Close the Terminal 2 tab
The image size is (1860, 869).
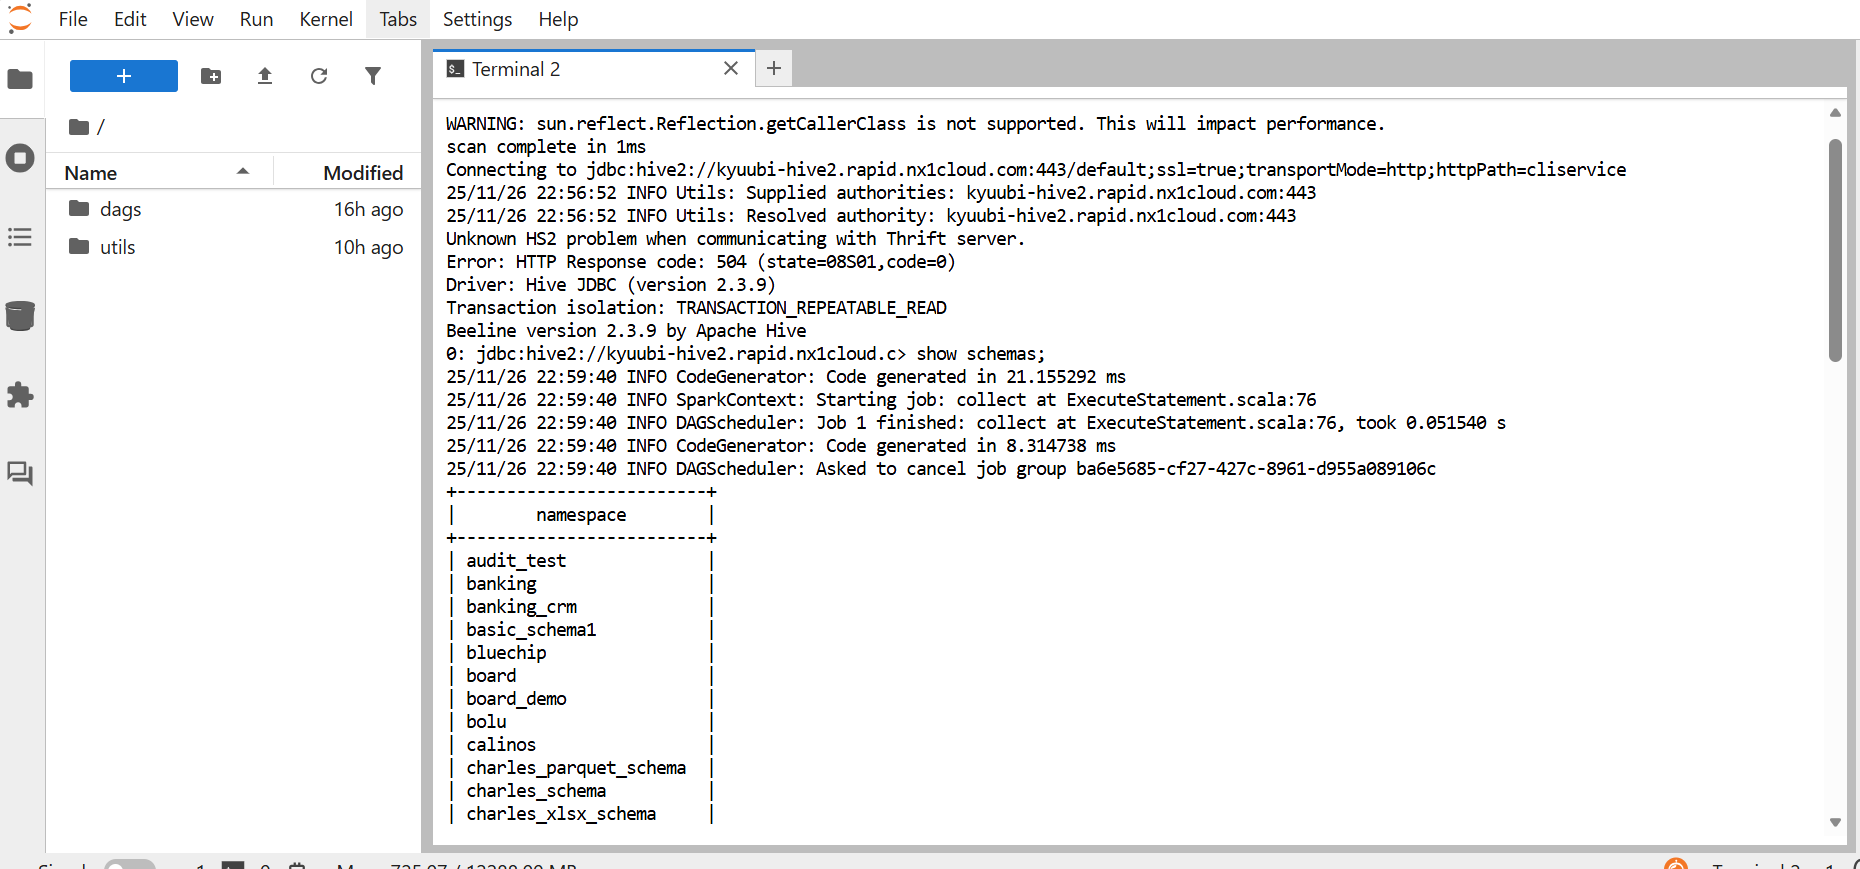(x=731, y=68)
